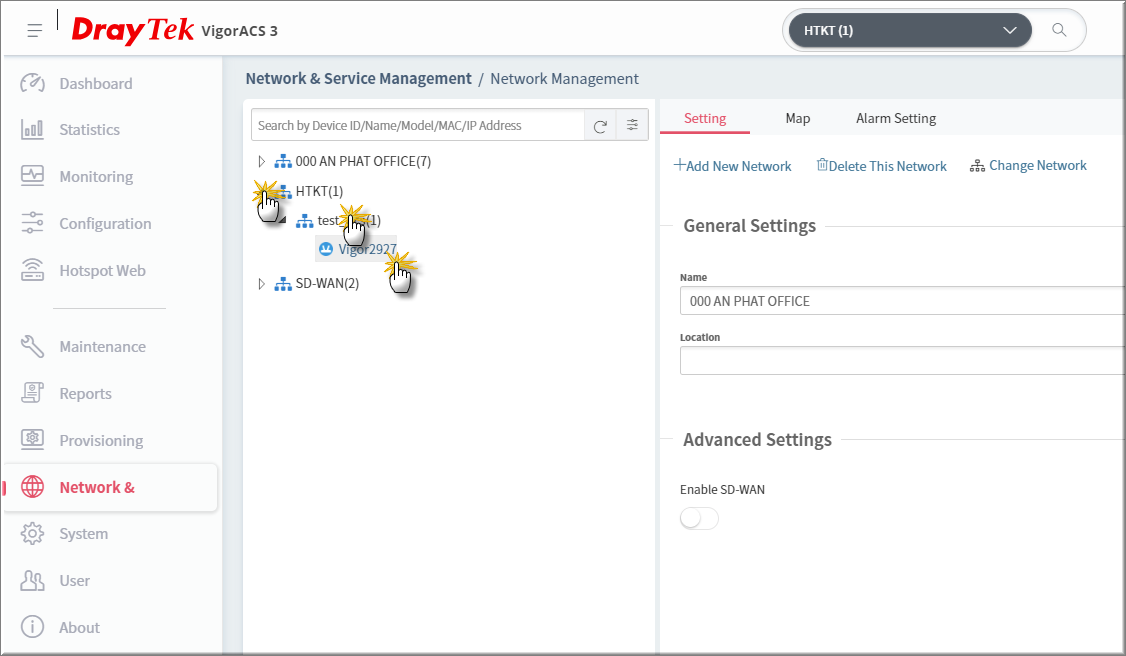Open the device filter options icon

(633, 125)
